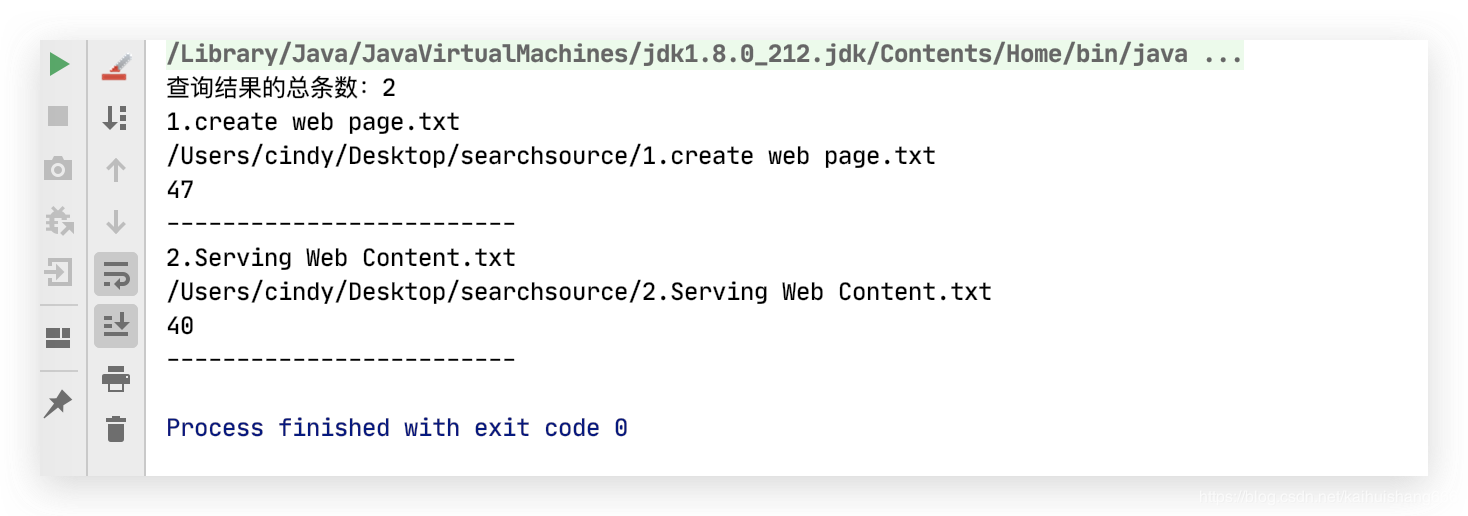Click the Exit arrow-into-box icon
1468x516 pixels.
point(59,271)
